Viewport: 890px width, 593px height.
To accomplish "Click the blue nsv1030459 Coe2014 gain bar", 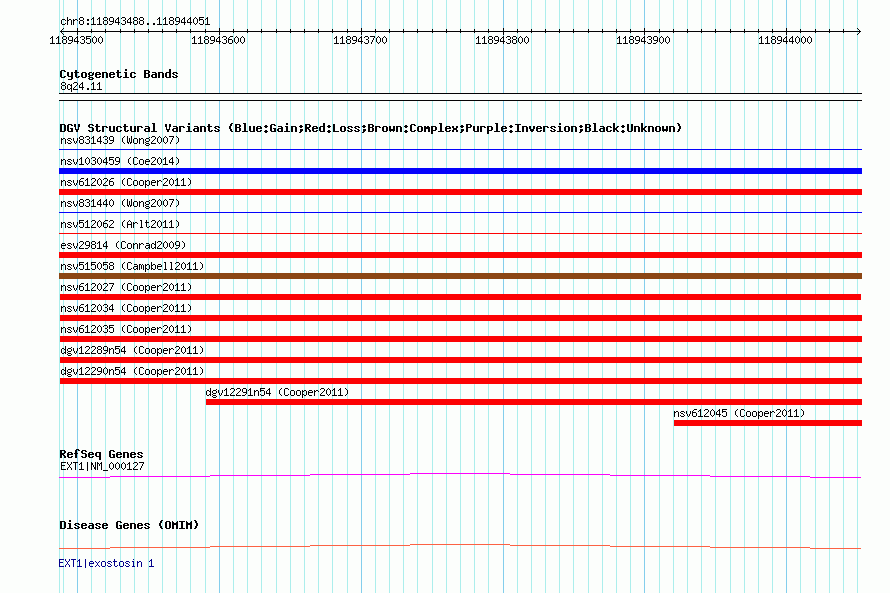I will (460, 171).
